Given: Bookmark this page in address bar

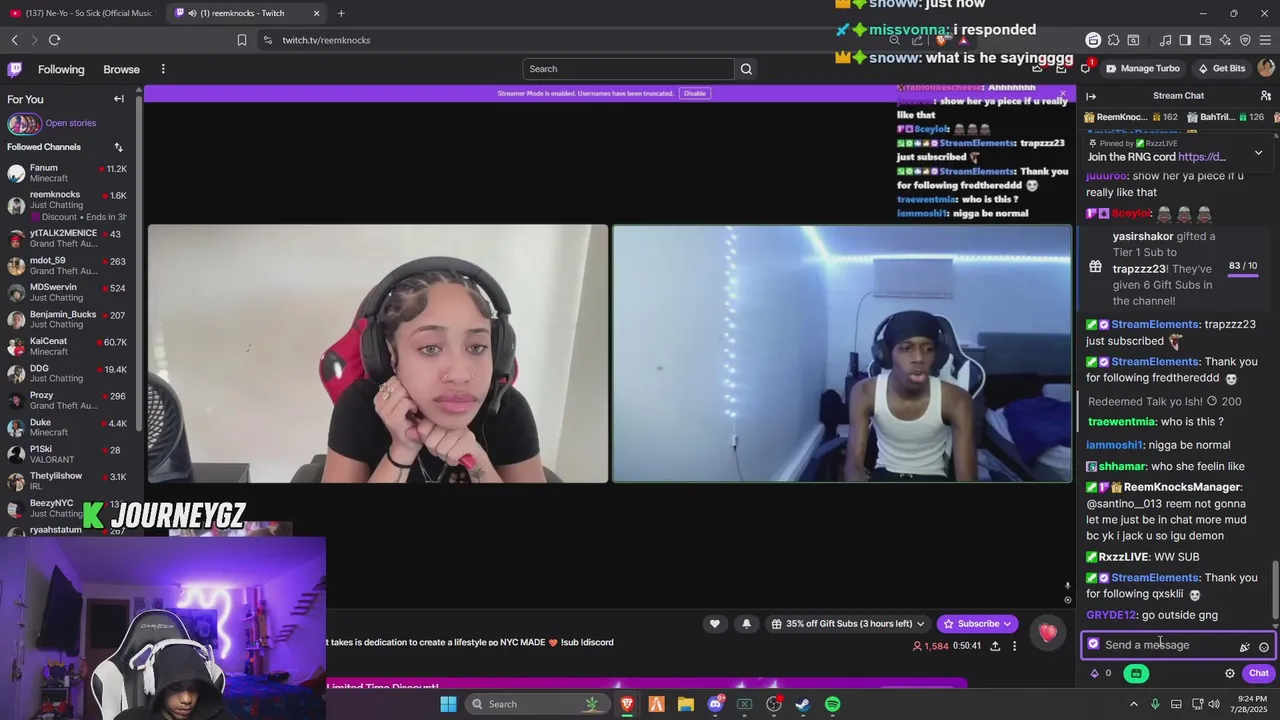Looking at the screenshot, I should click(x=242, y=40).
